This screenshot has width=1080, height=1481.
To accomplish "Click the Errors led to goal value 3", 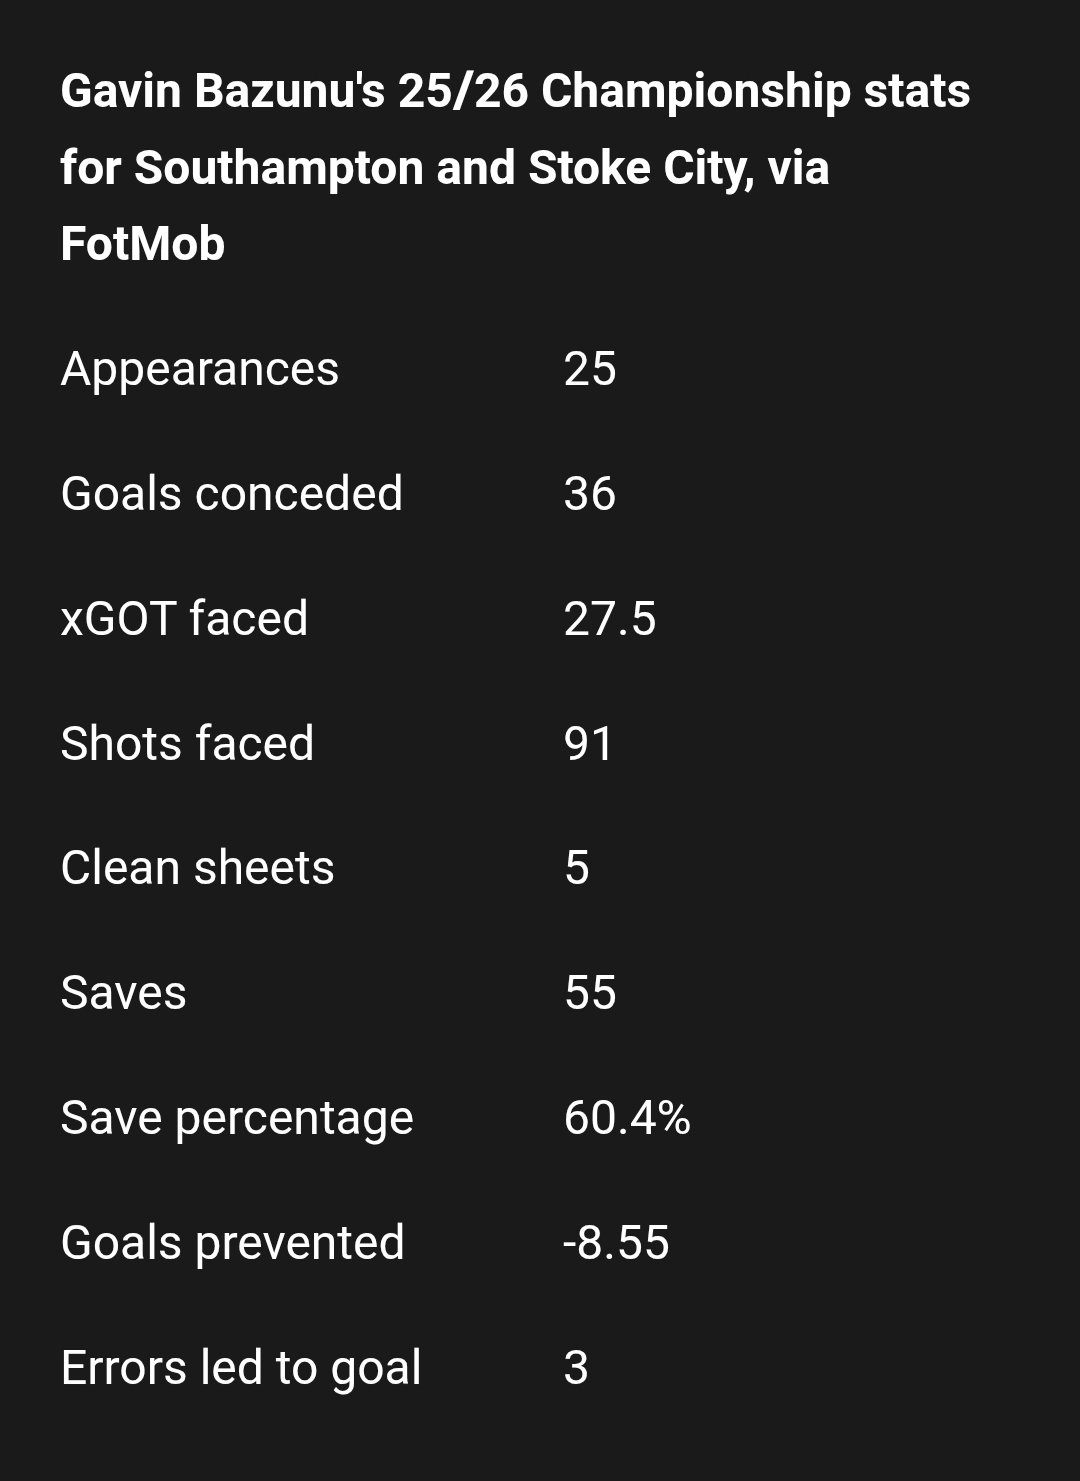I will pyautogui.click(x=576, y=1368).
